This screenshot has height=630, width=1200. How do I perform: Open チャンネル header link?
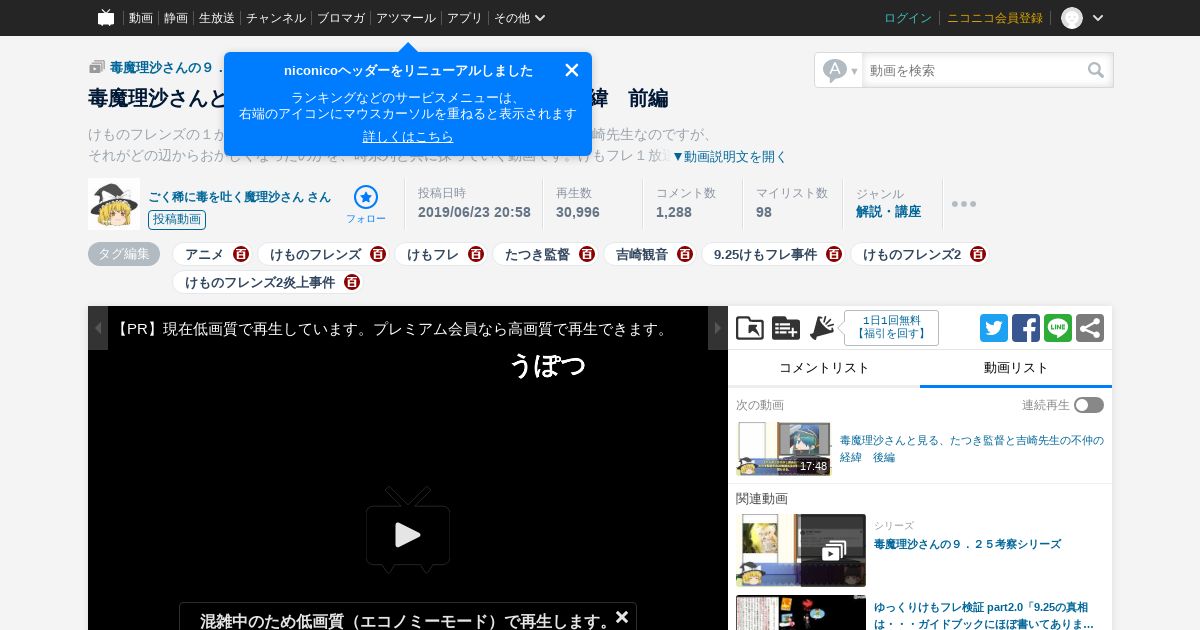point(276,18)
